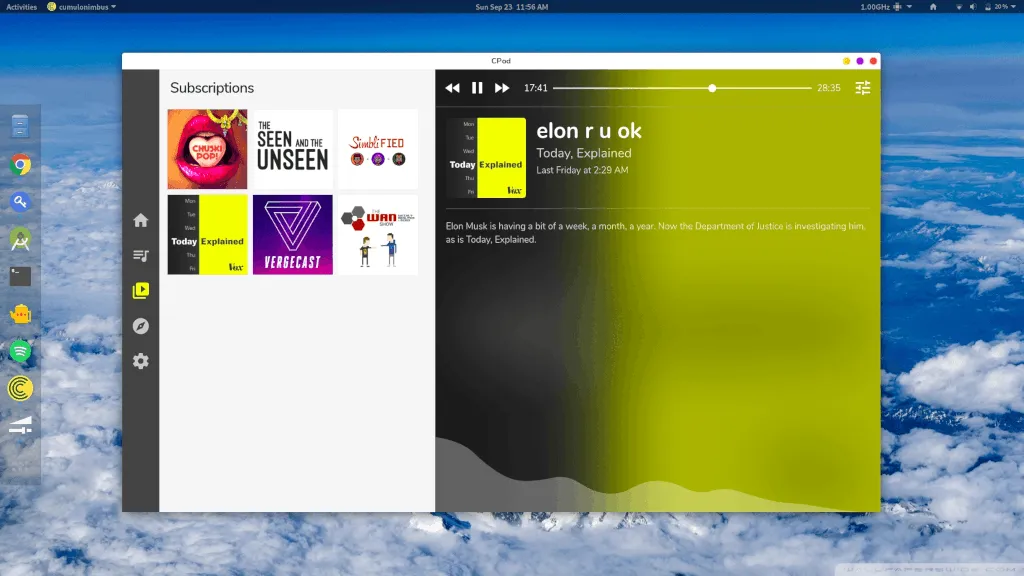Image resolution: width=1024 pixels, height=576 pixels.
Task: Open the Explore compass icon
Action: click(141, 326)
